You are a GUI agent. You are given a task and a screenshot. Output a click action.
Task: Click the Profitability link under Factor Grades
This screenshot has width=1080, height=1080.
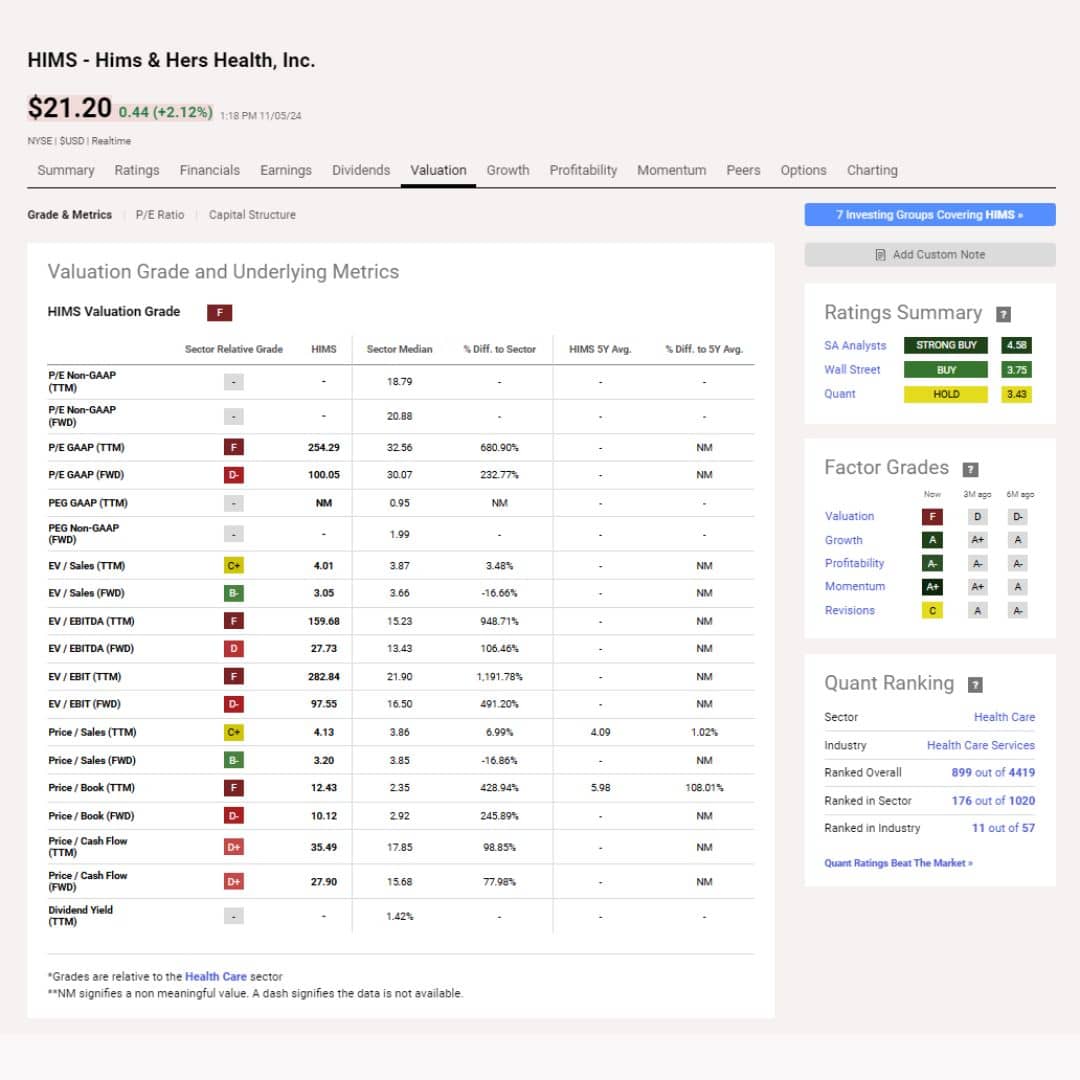click(x=855, y=563)
